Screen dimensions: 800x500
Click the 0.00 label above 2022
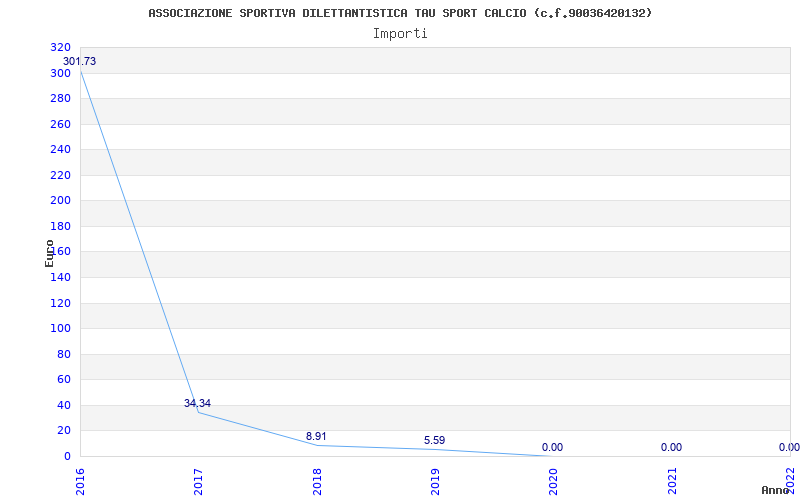point(789,447)
